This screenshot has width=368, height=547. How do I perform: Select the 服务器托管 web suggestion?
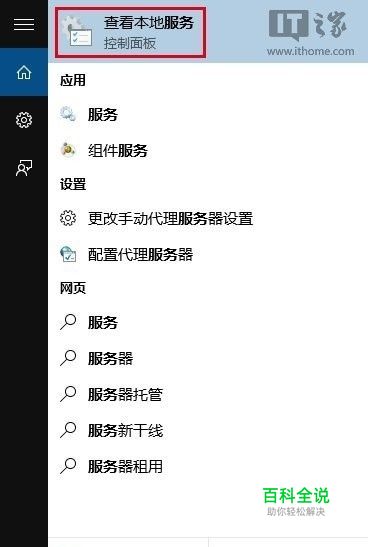click(208, 395)
